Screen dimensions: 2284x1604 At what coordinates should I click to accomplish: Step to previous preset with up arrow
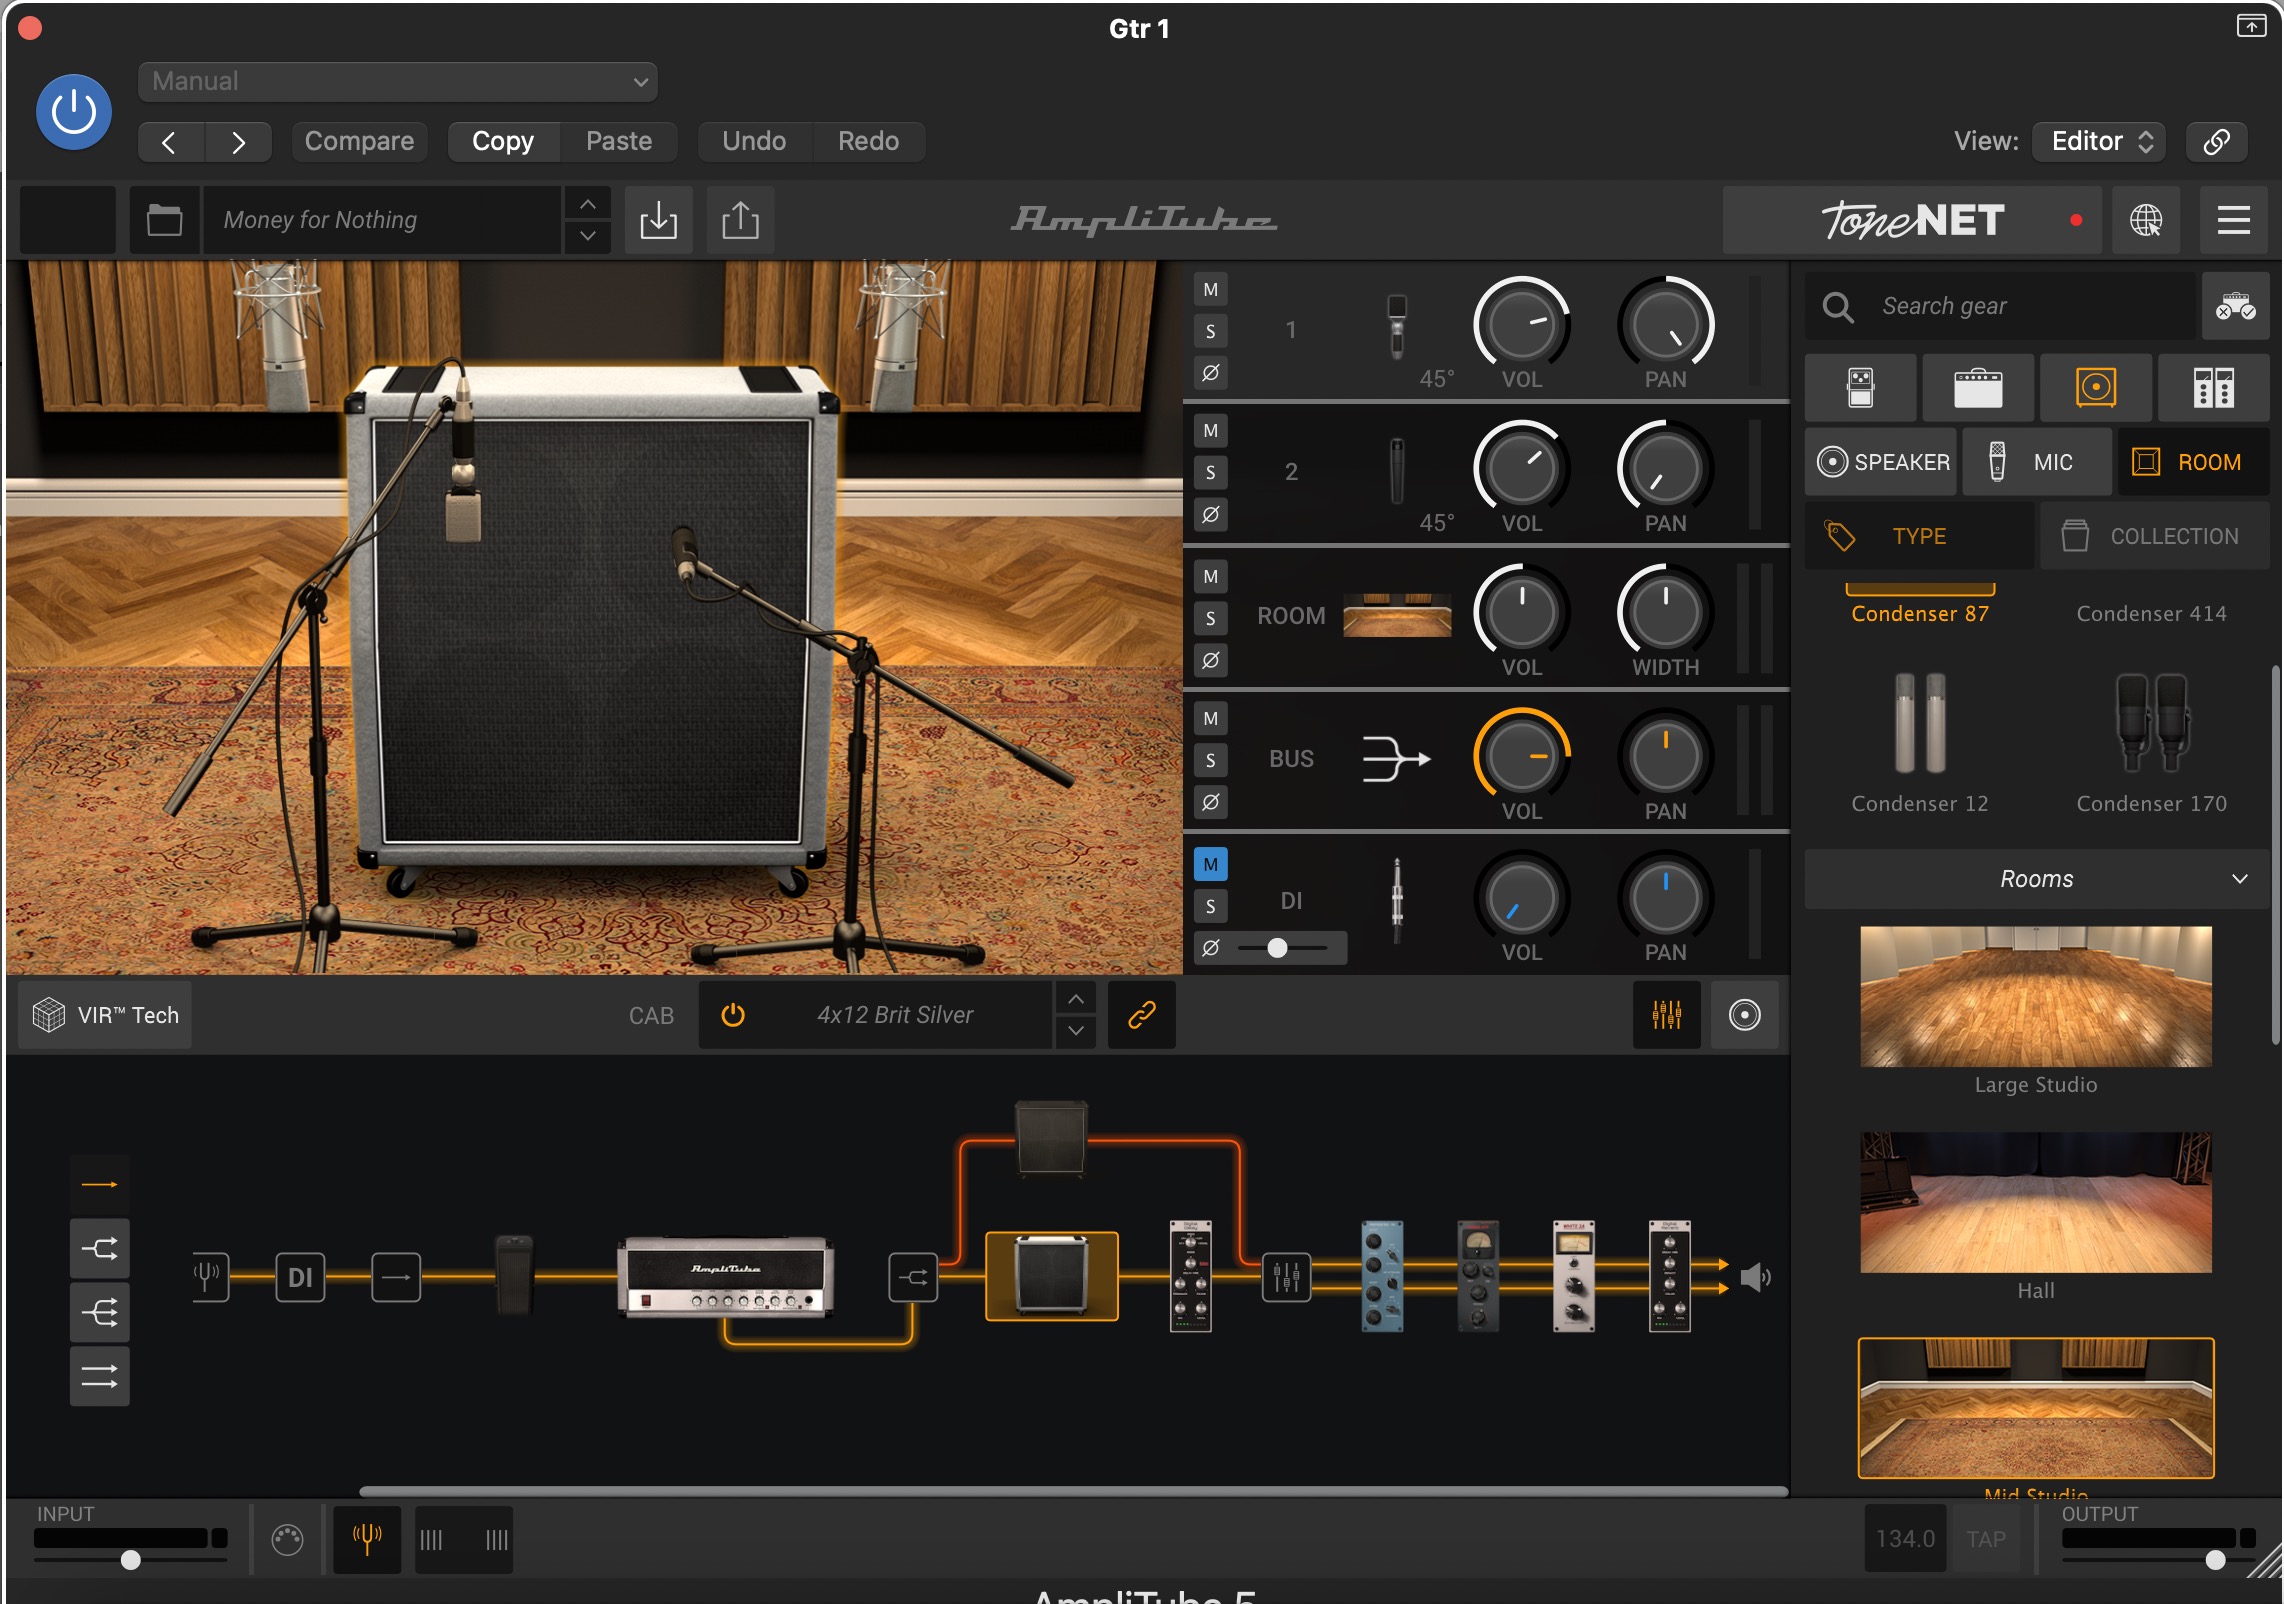point(588,204)
